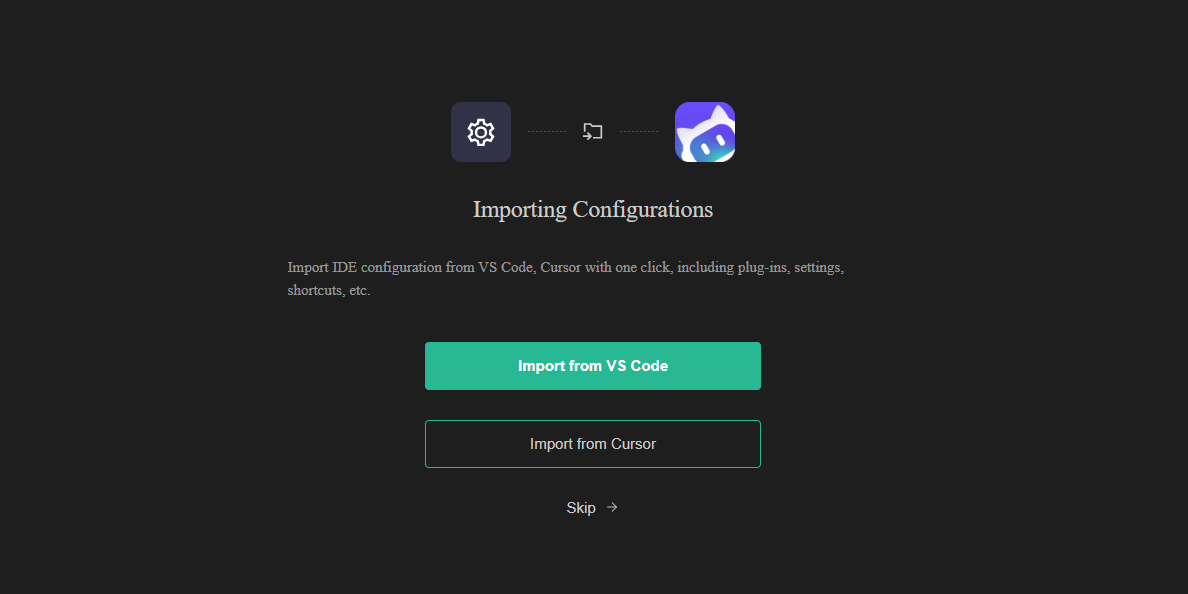The image size is (1188, 594).
Task: Click the configuration icon at the left of the diagram
Action: (x=481, y=131)
